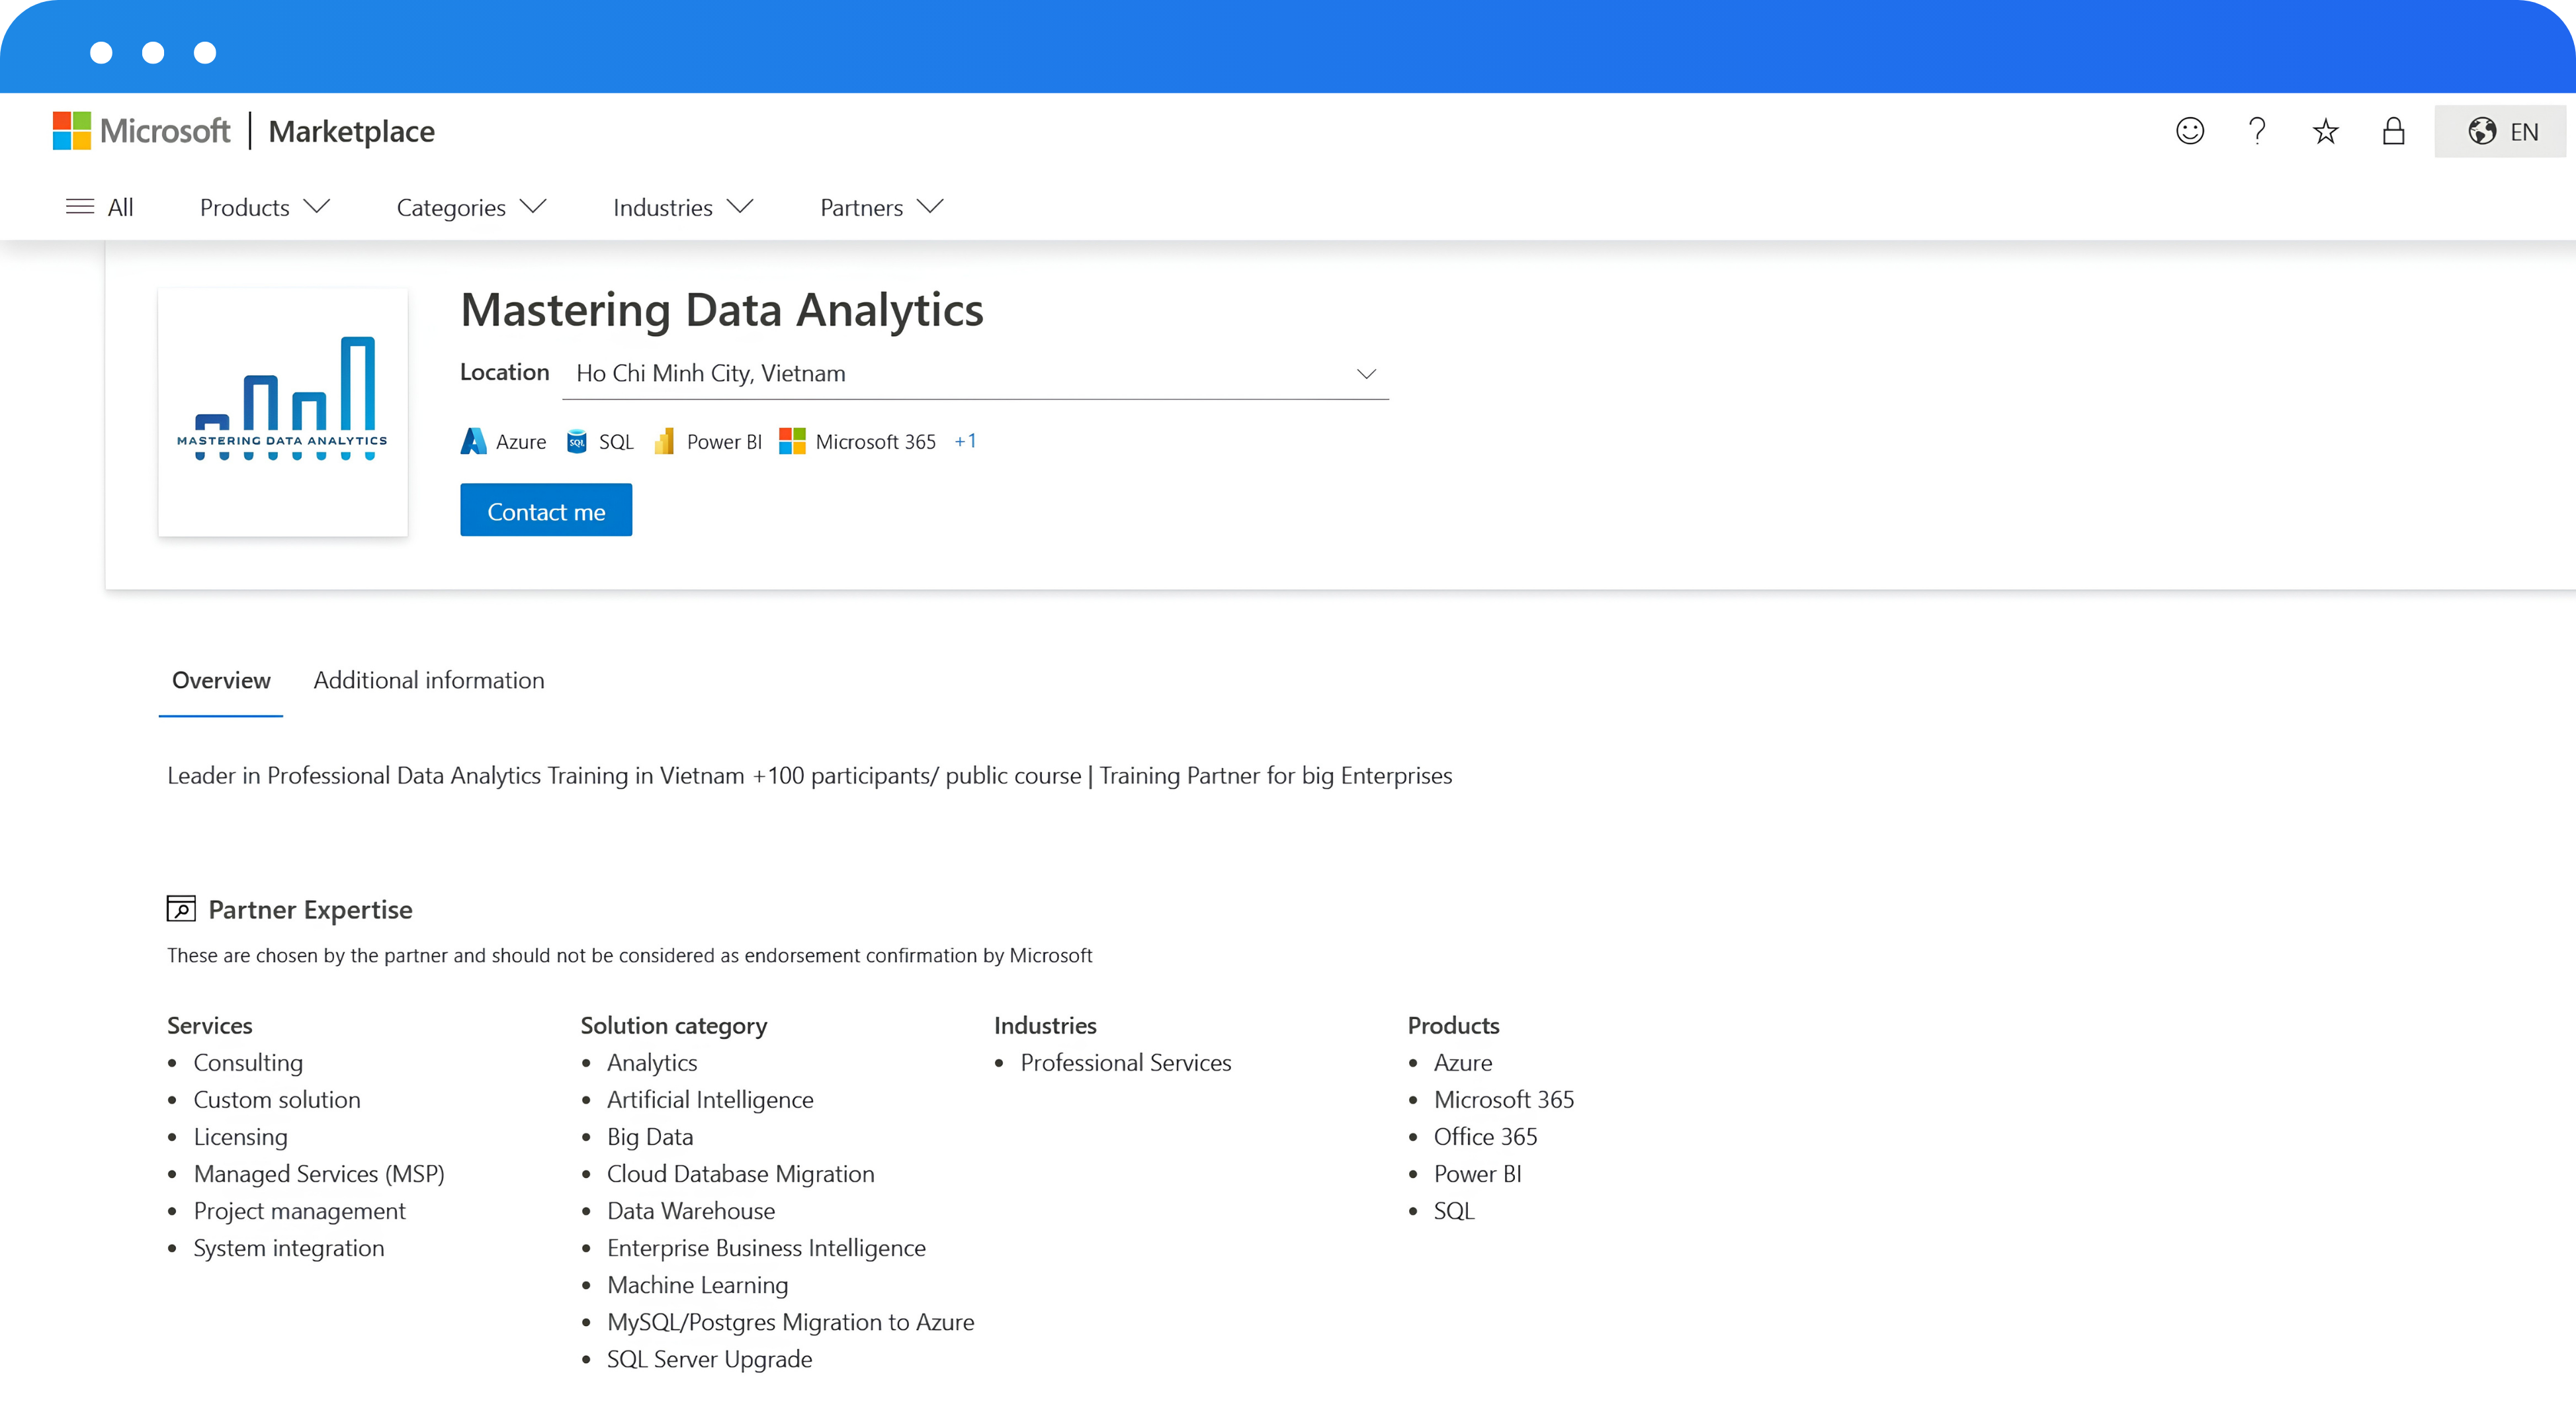Expand the Products dropdown menu
Screen dimensions: 2576x1420
click(x=264, y=207)
